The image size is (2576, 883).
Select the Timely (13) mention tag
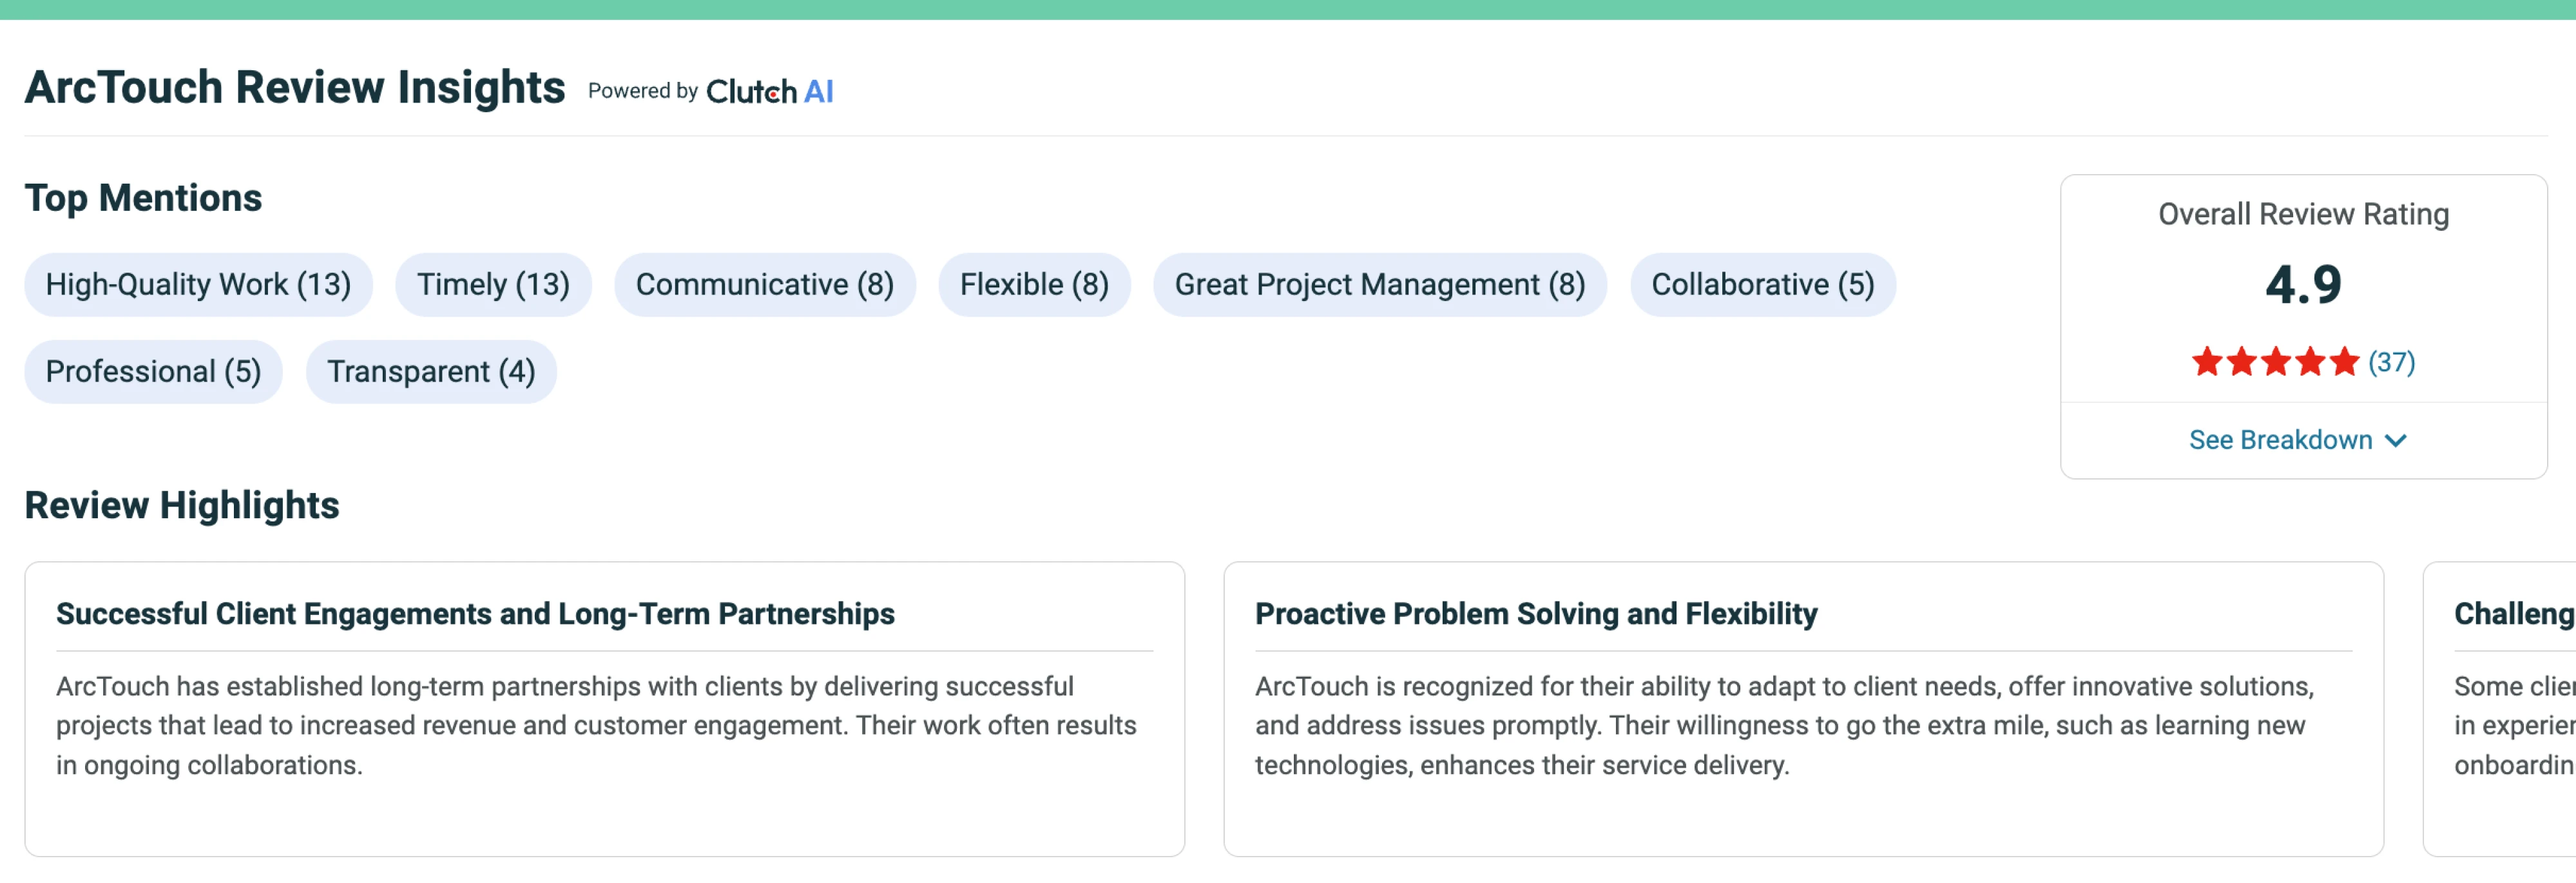(493, 285)
